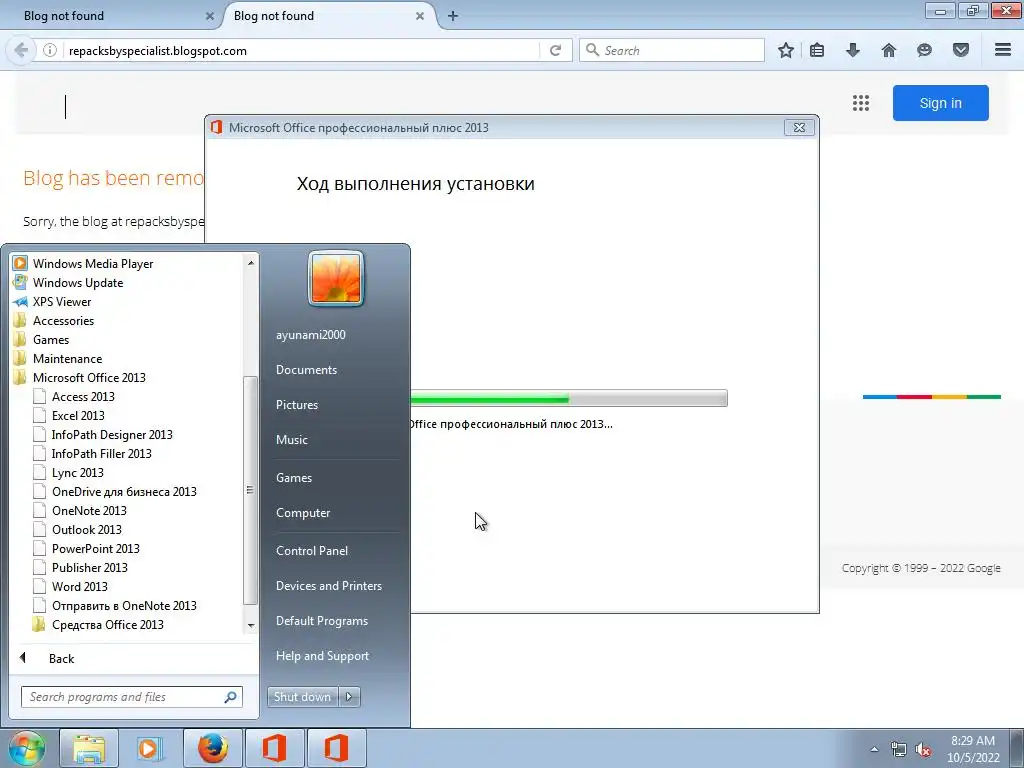Open Documents from the Start menu
Image resolution: width=1024 pixels, height=768 pixels.
click(306, 370)
